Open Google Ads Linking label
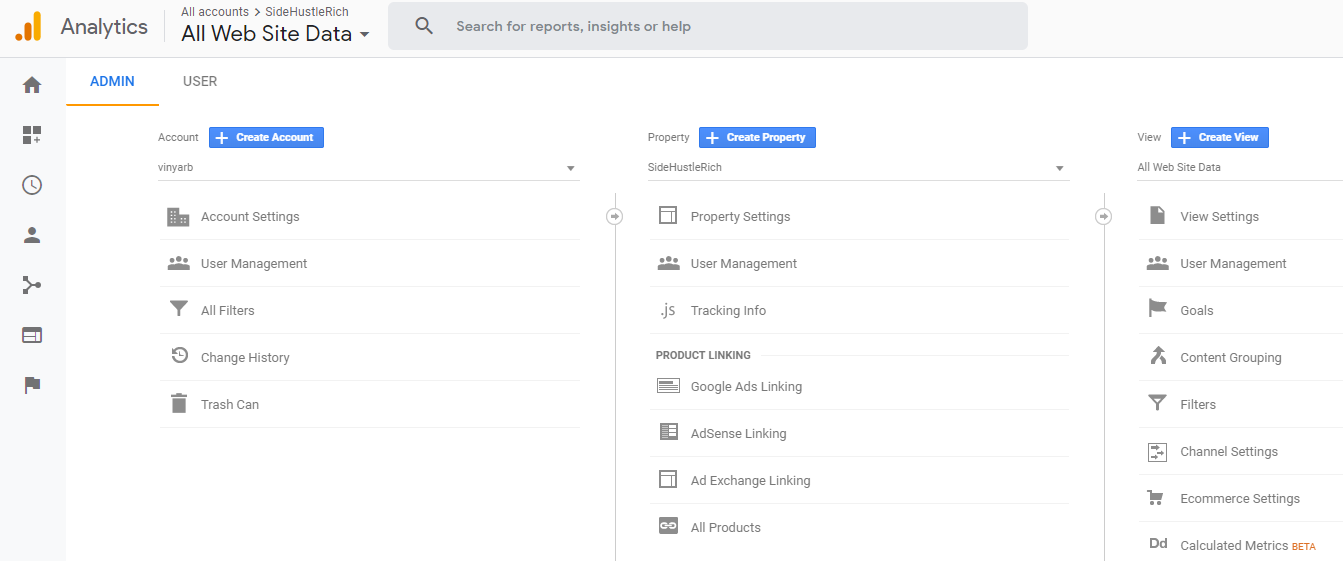This screenshot has width=1343, height=561. 746,387
